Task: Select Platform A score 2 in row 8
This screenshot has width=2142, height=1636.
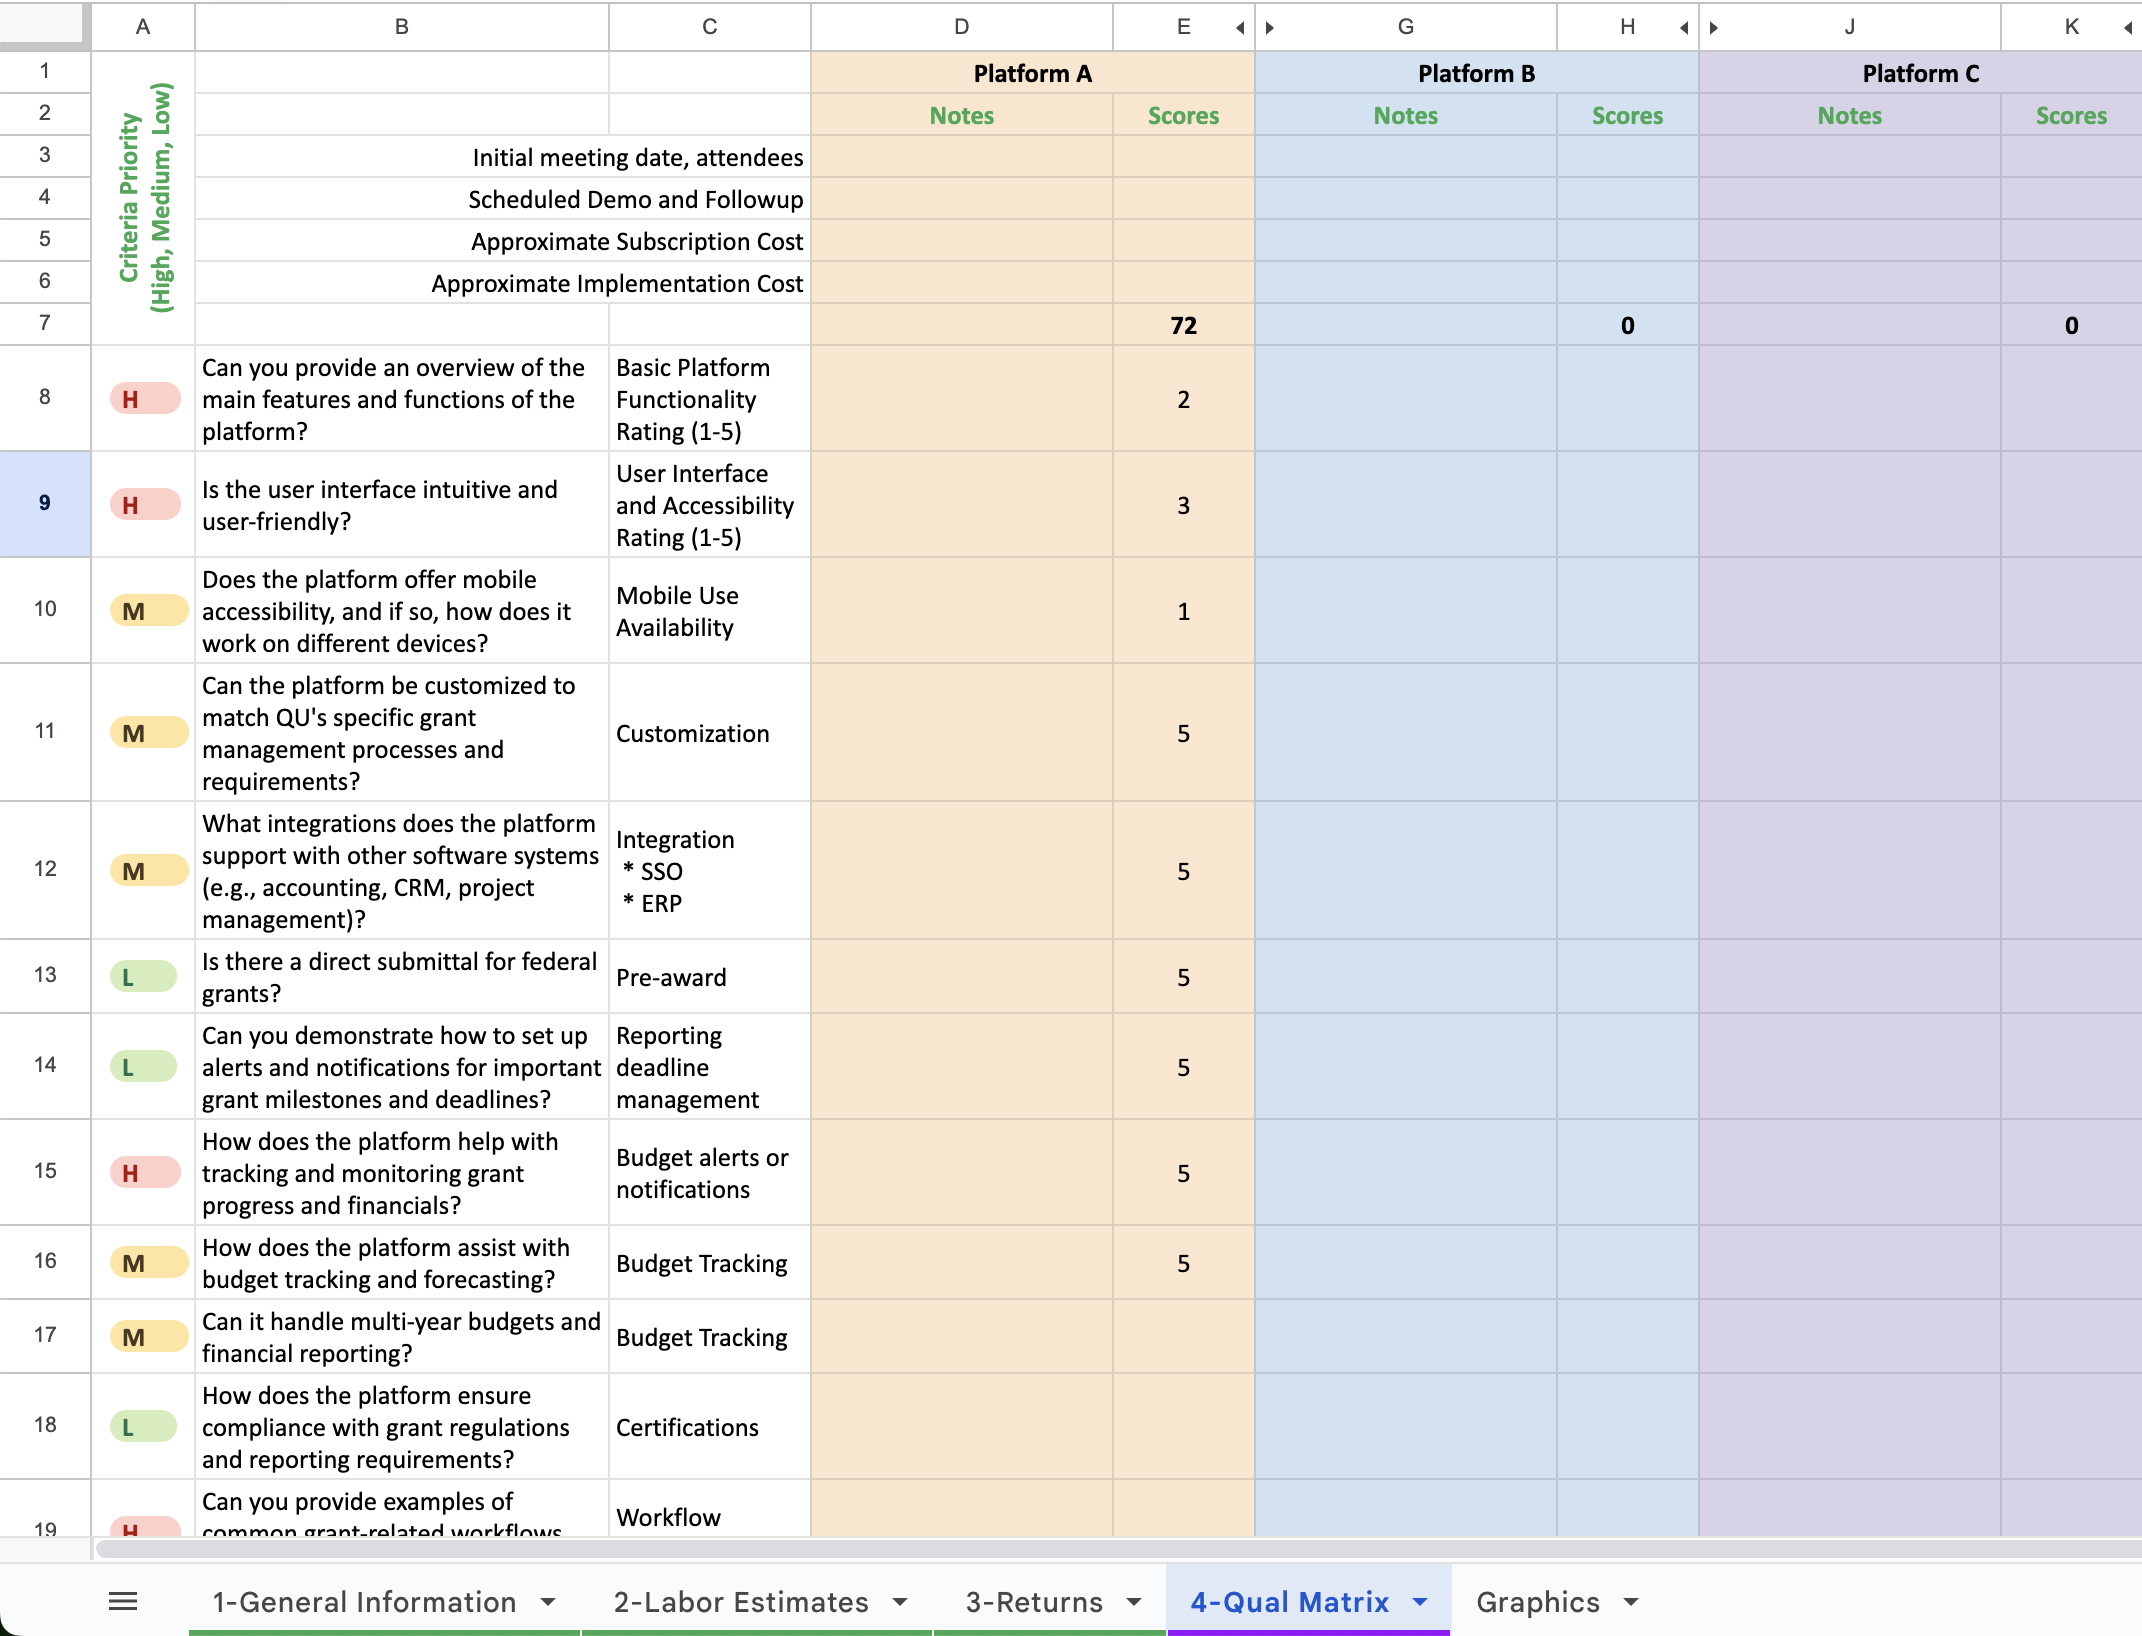Action: click(1184, 399)
